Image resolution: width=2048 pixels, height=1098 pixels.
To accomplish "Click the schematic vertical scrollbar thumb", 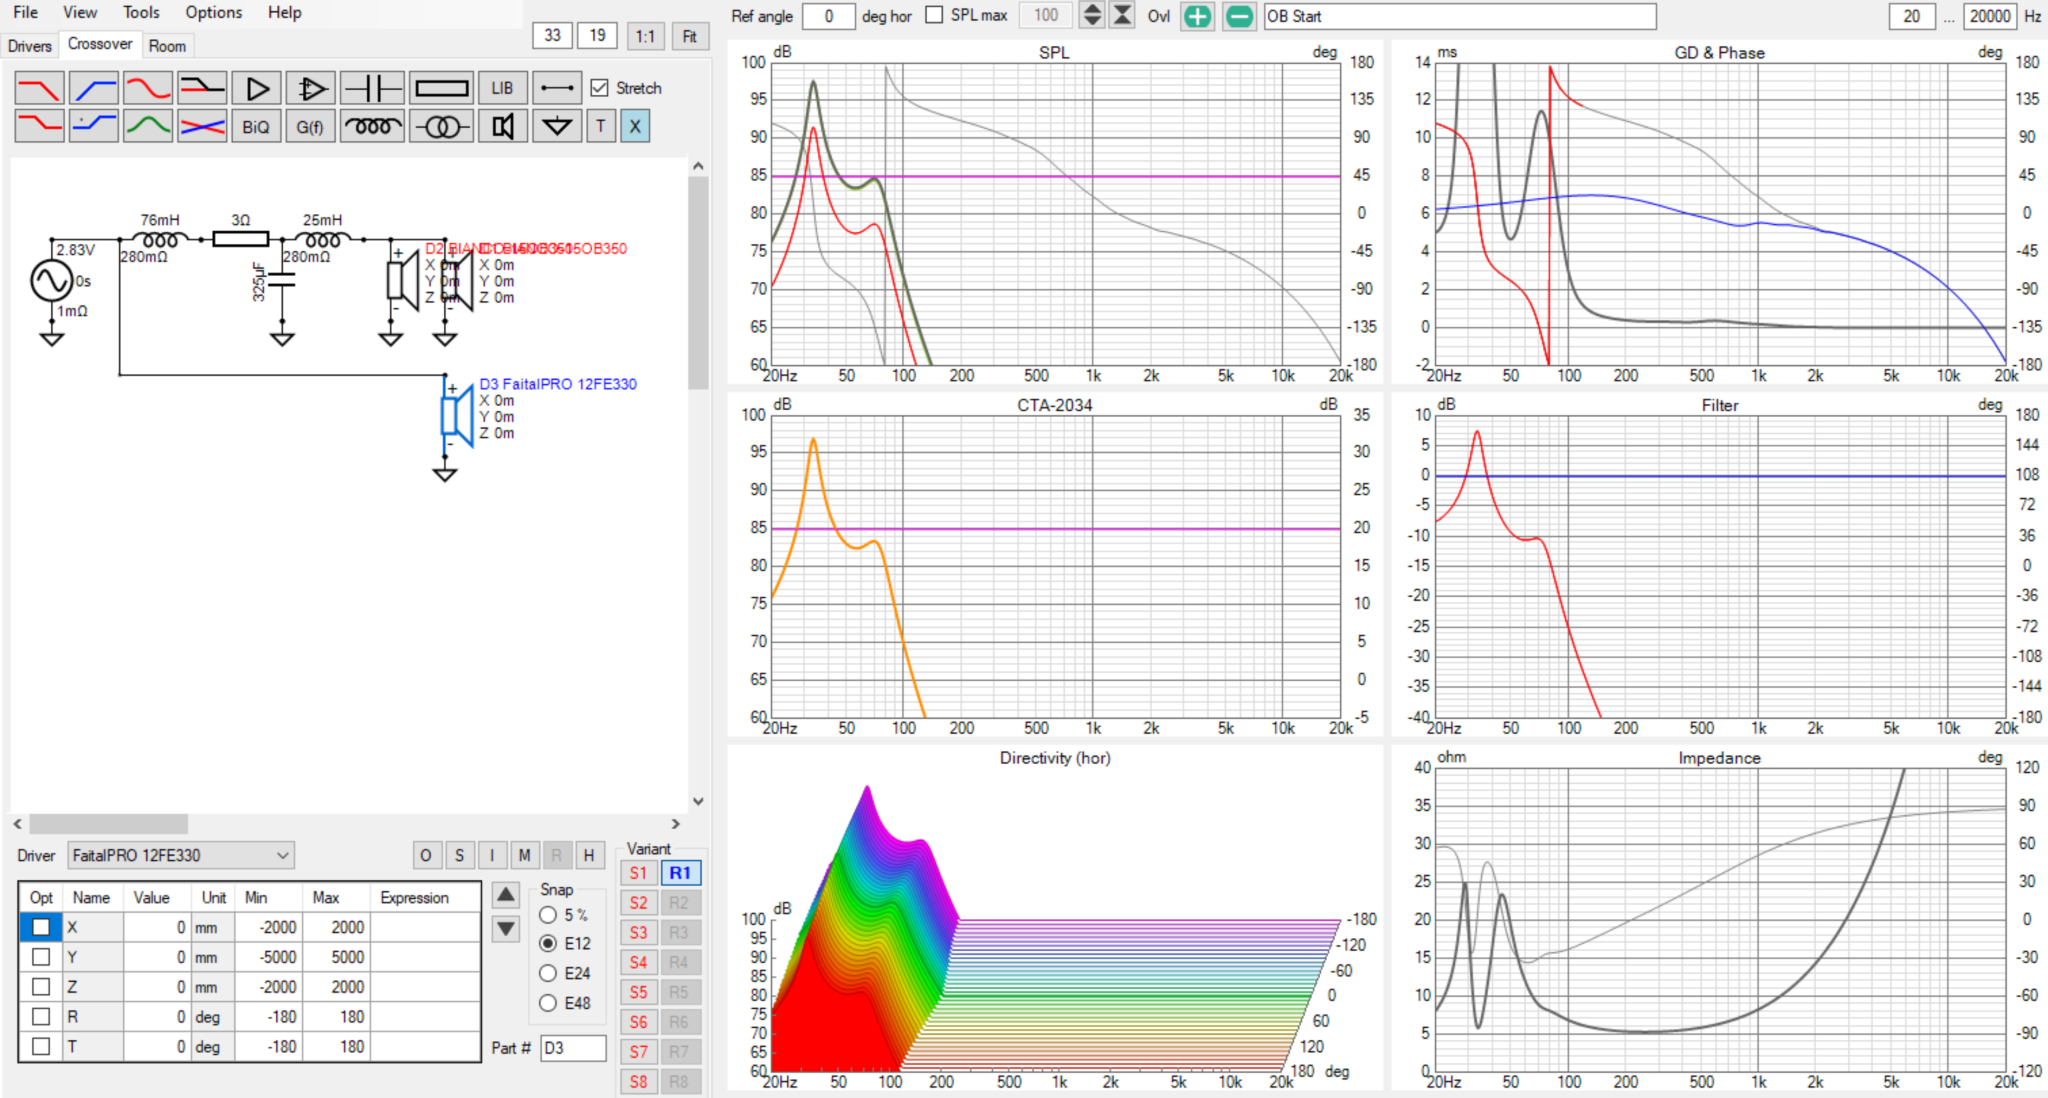I will (x=698, y=283).
